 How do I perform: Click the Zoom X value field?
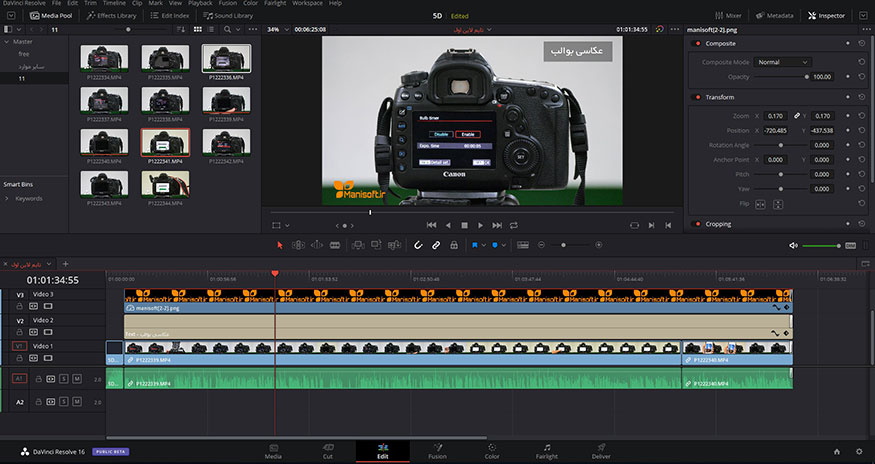775,116
